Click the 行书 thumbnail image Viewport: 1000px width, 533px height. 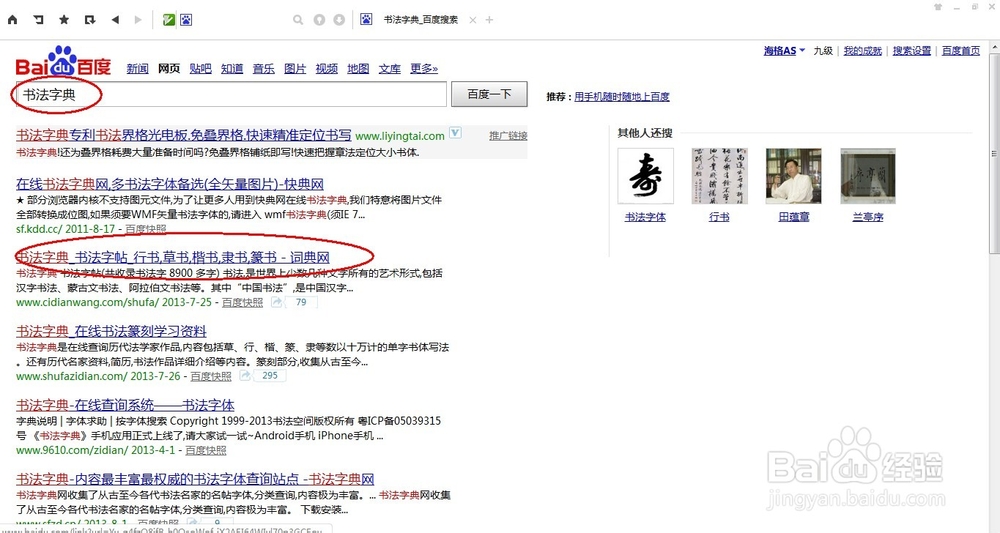719,176
